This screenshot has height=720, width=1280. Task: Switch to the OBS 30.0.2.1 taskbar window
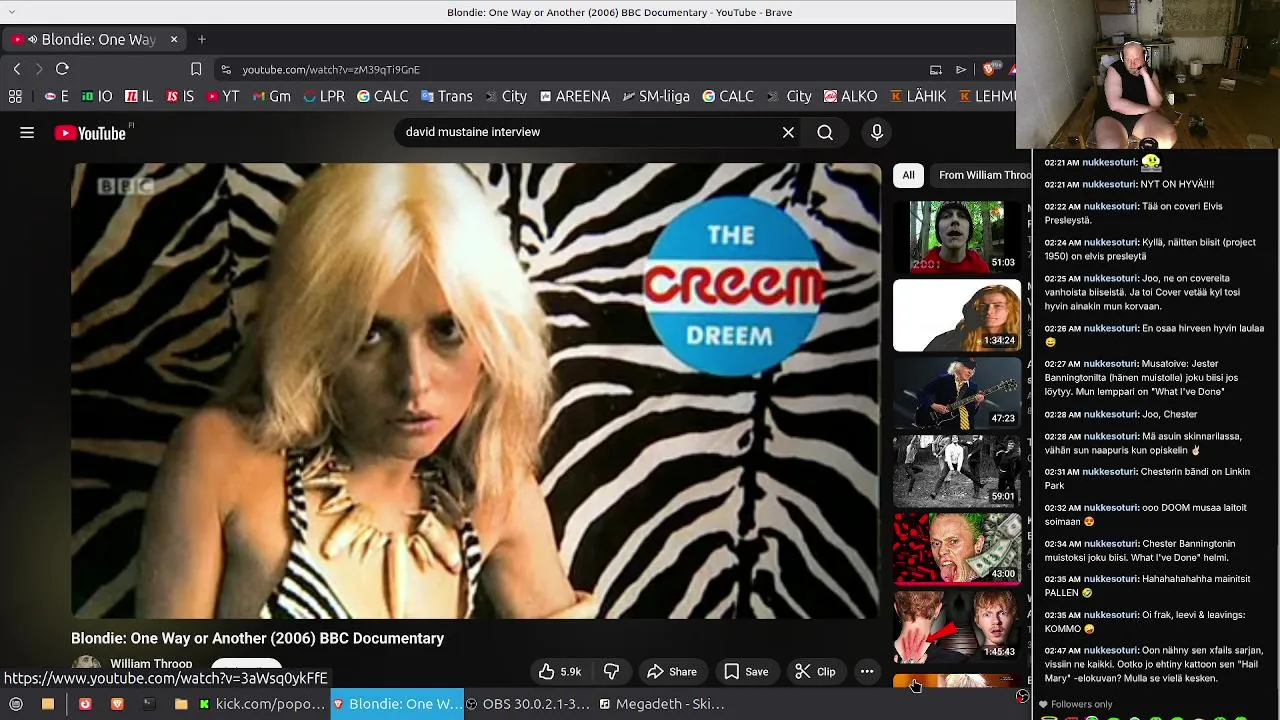[528, 704]
